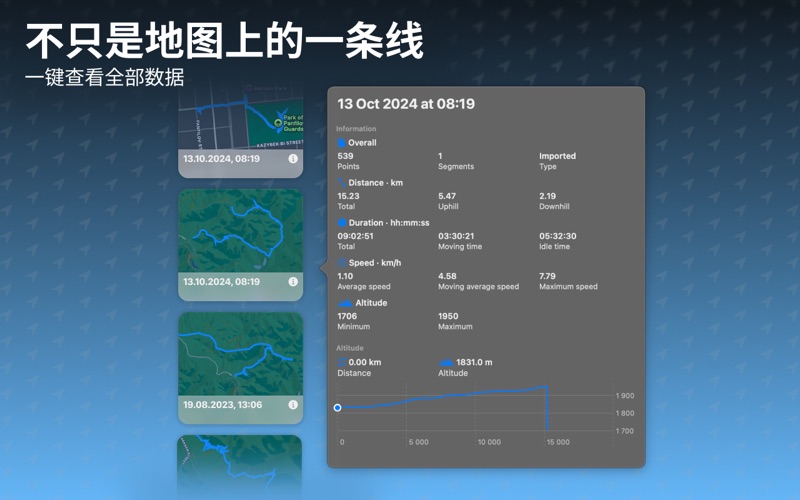Open info icon on 19.08.2023, 13:06 track
Viewport: 800px width, 500px height.
point(293,405)
